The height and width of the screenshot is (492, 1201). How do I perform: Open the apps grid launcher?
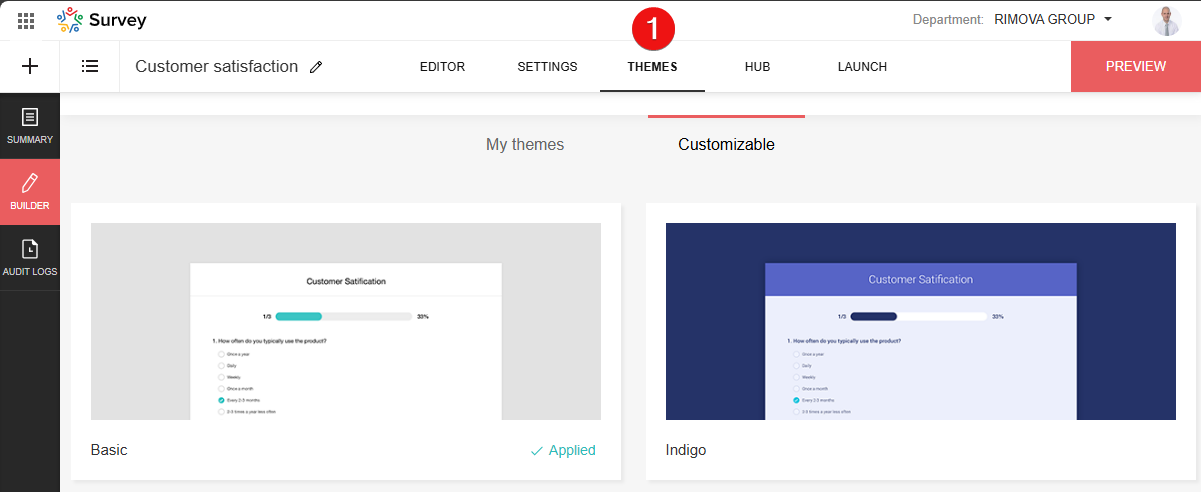click(27, 20)
